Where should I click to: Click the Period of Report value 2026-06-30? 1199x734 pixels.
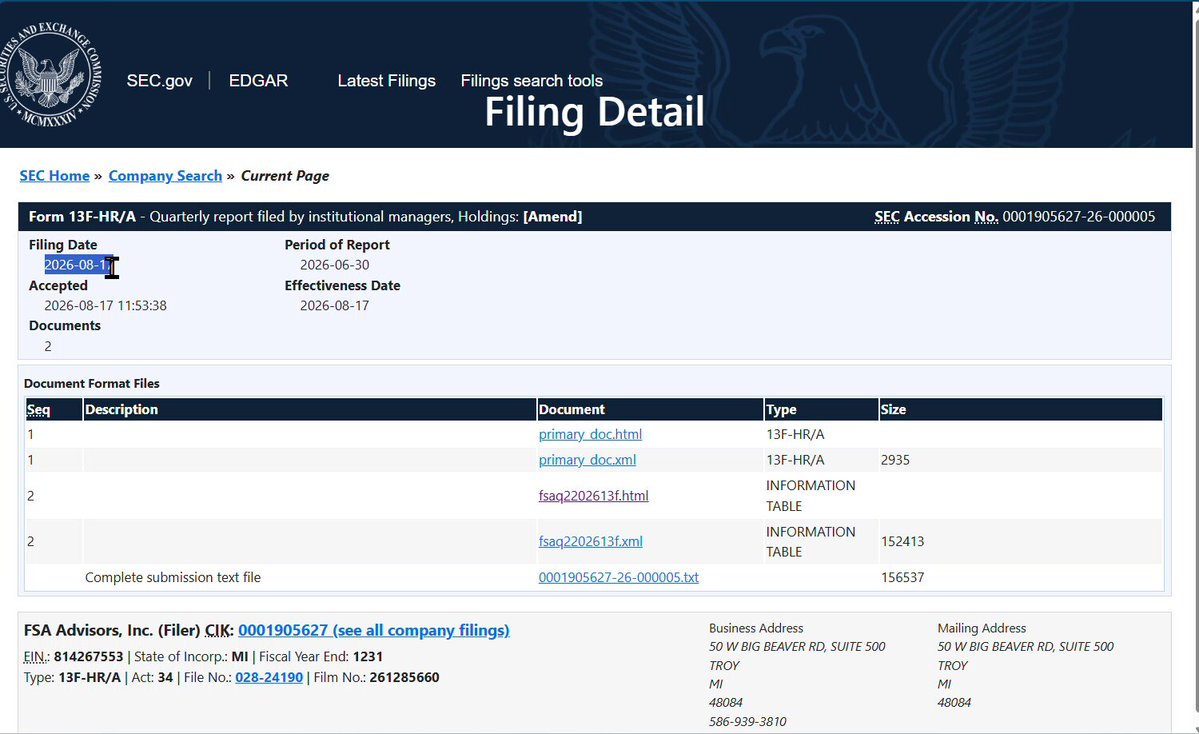[x=334, y=265]
